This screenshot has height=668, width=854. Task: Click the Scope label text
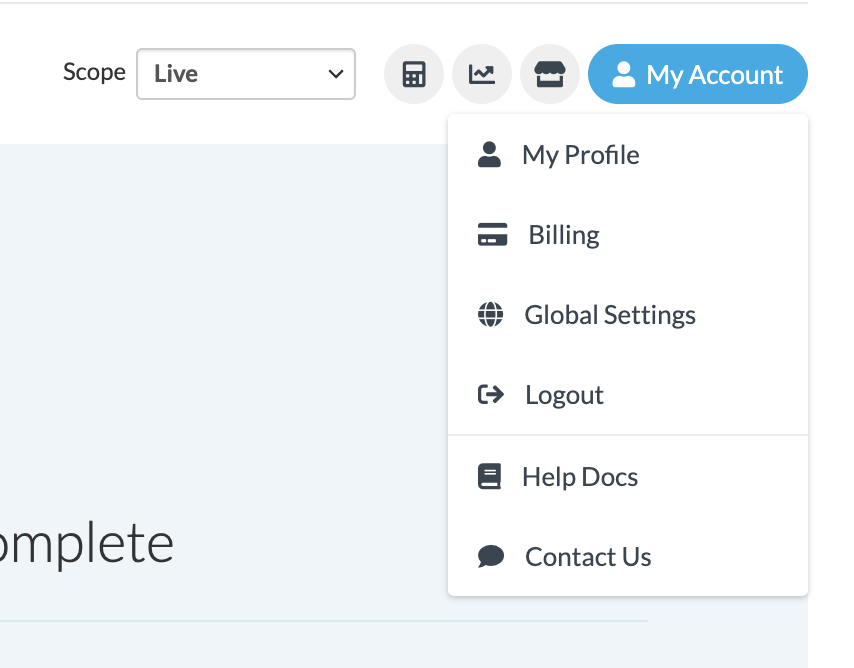(94, 72)
